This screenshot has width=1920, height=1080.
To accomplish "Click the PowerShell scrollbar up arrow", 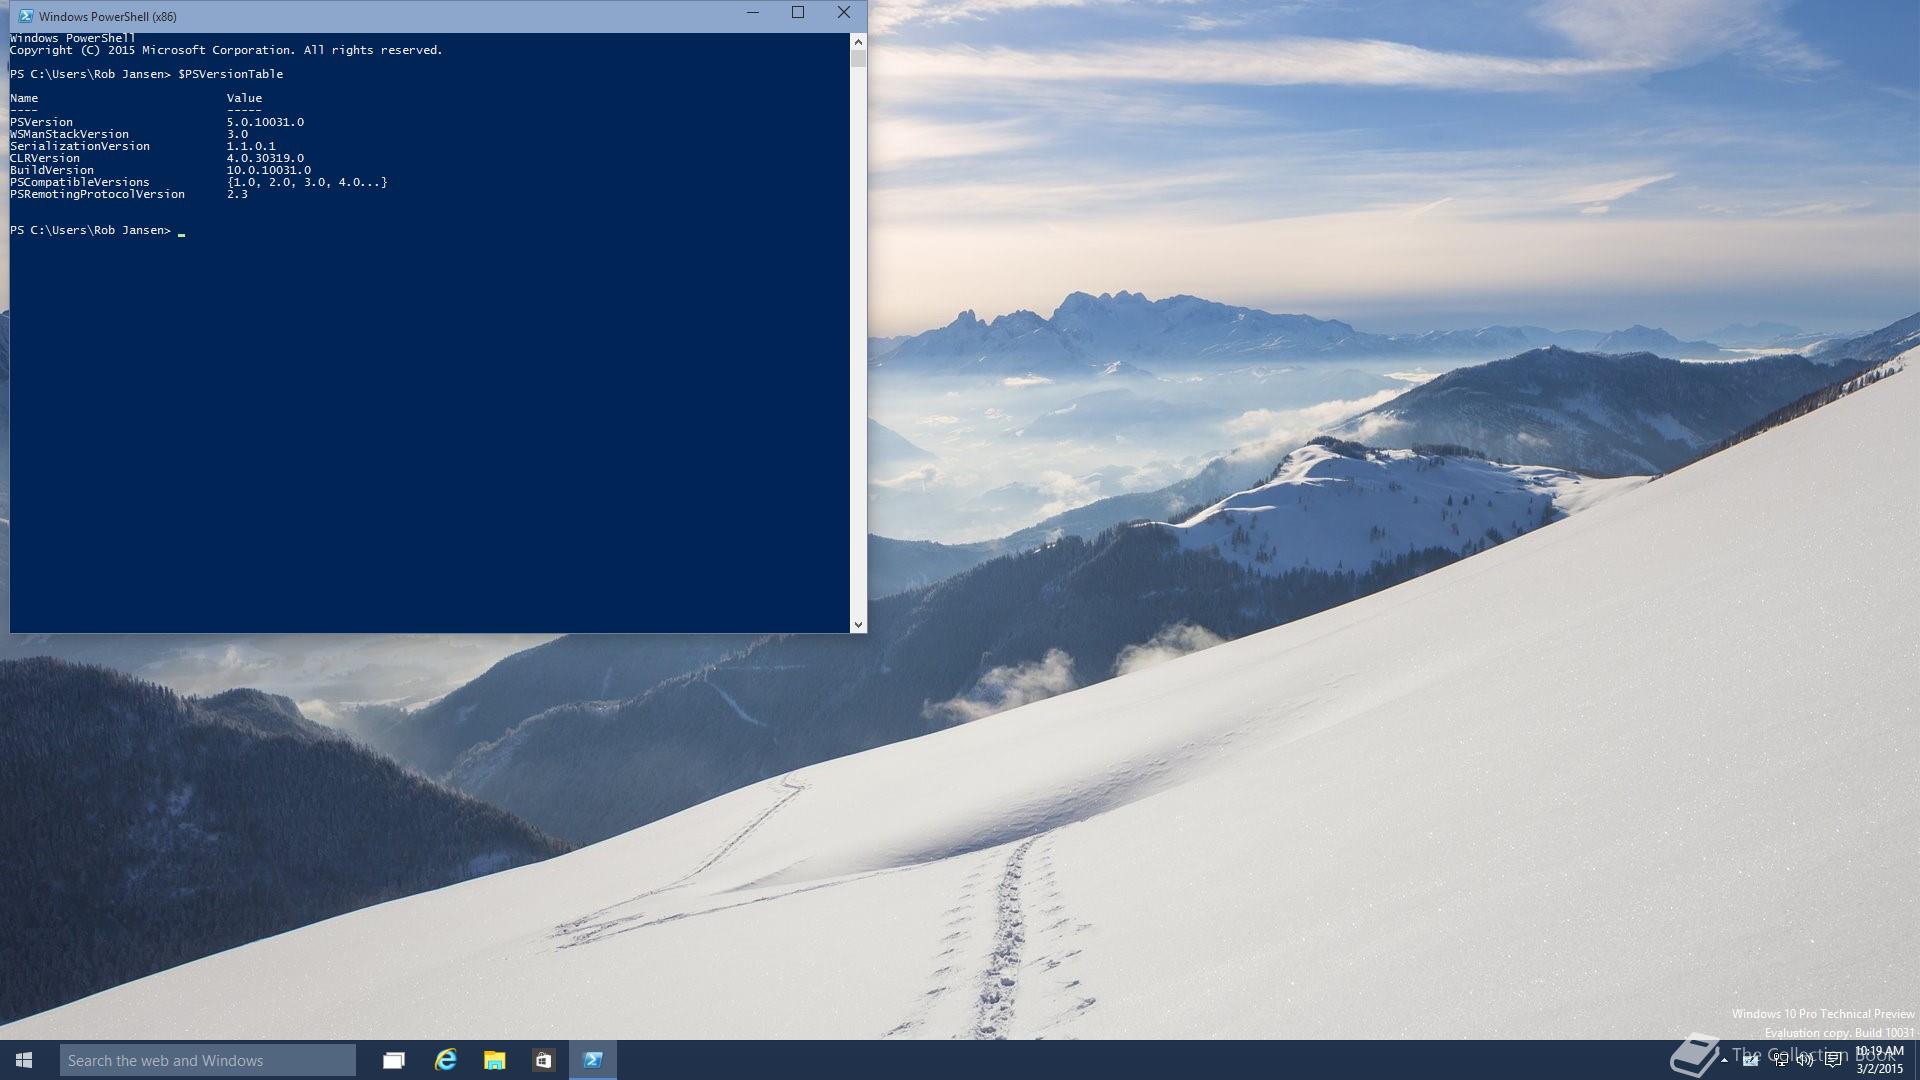I will coord(858,42).
